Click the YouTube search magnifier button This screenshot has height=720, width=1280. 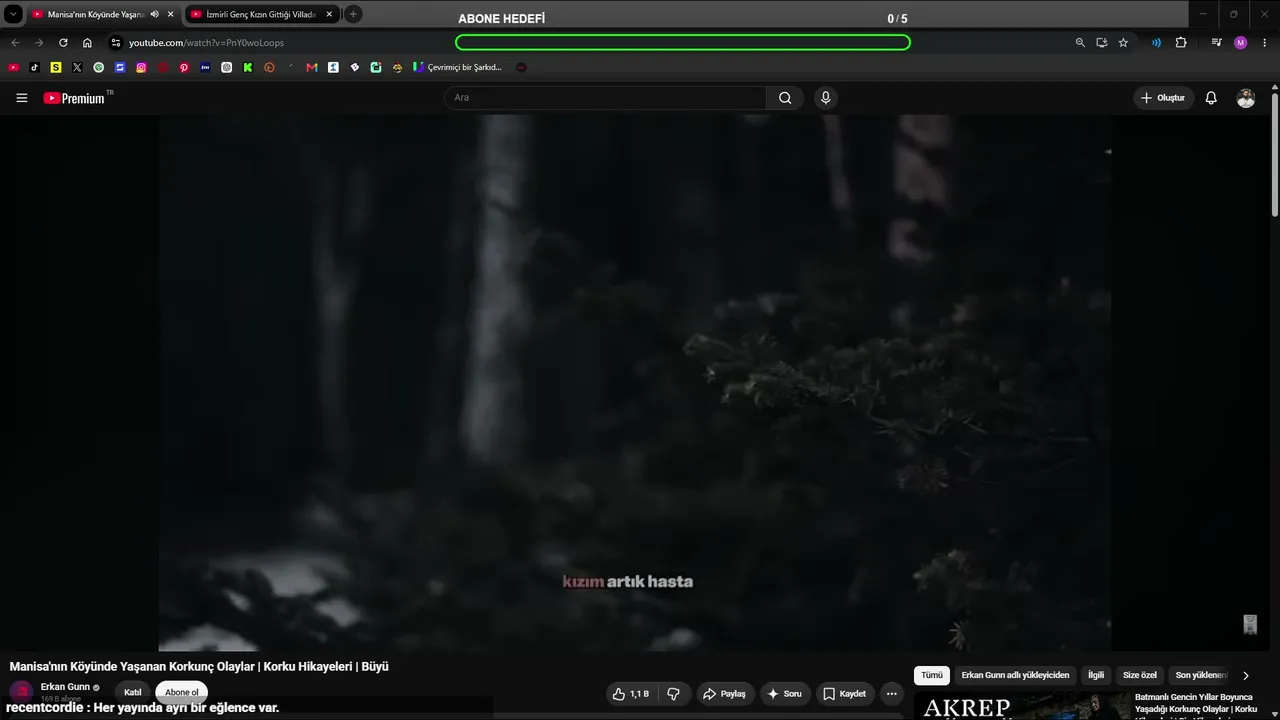(785, 98)
